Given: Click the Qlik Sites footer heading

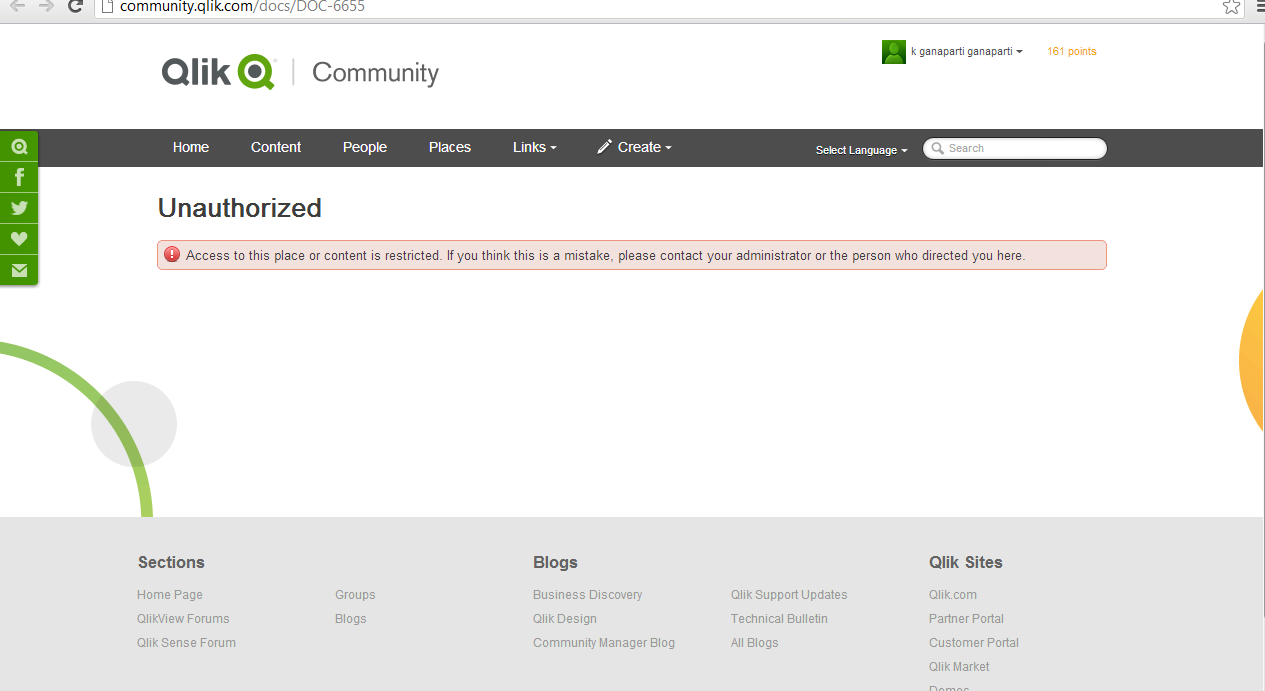Looking at the screenshot, I should pyautogui.click(x=966, y=562).
